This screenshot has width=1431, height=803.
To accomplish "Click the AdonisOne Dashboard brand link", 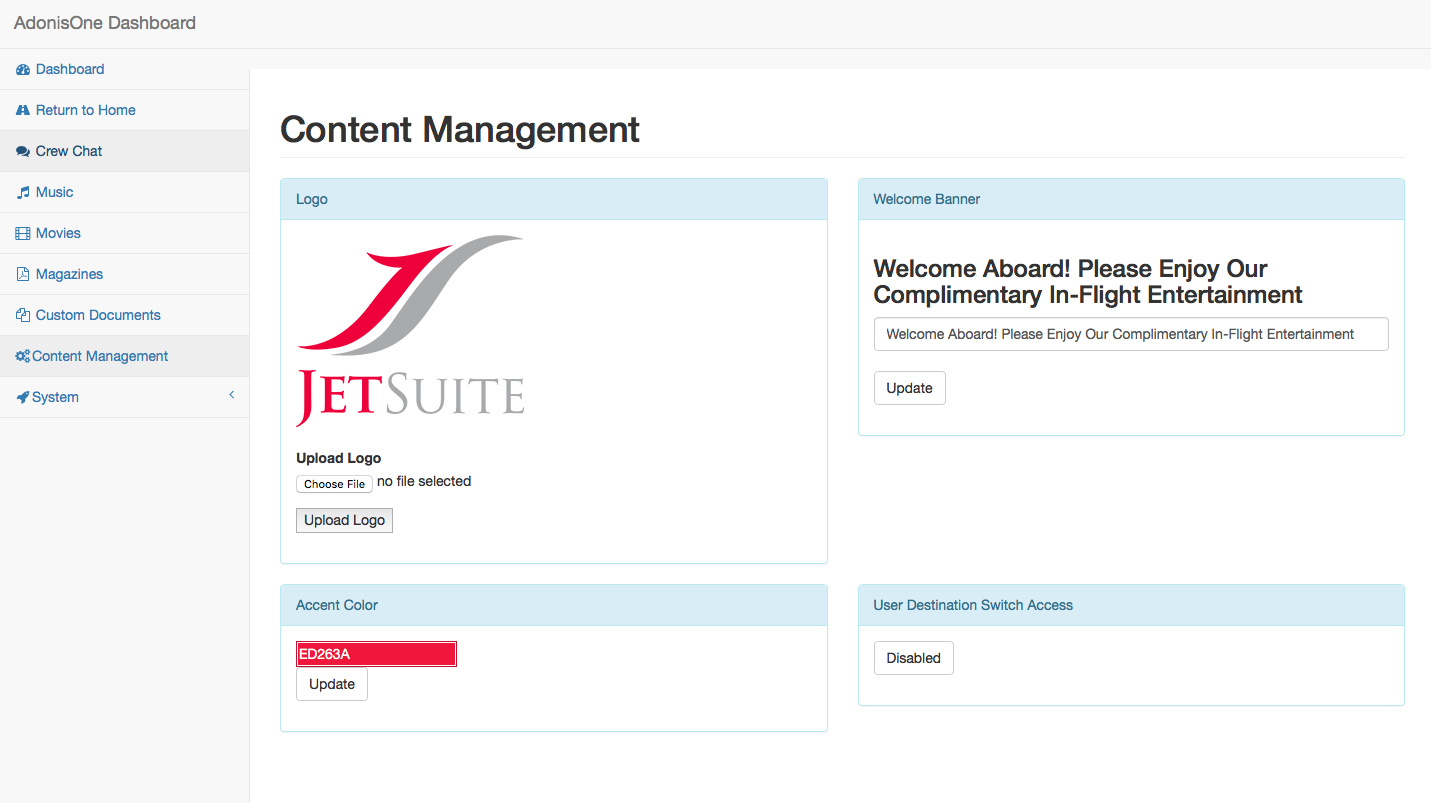I will point(105,23).
